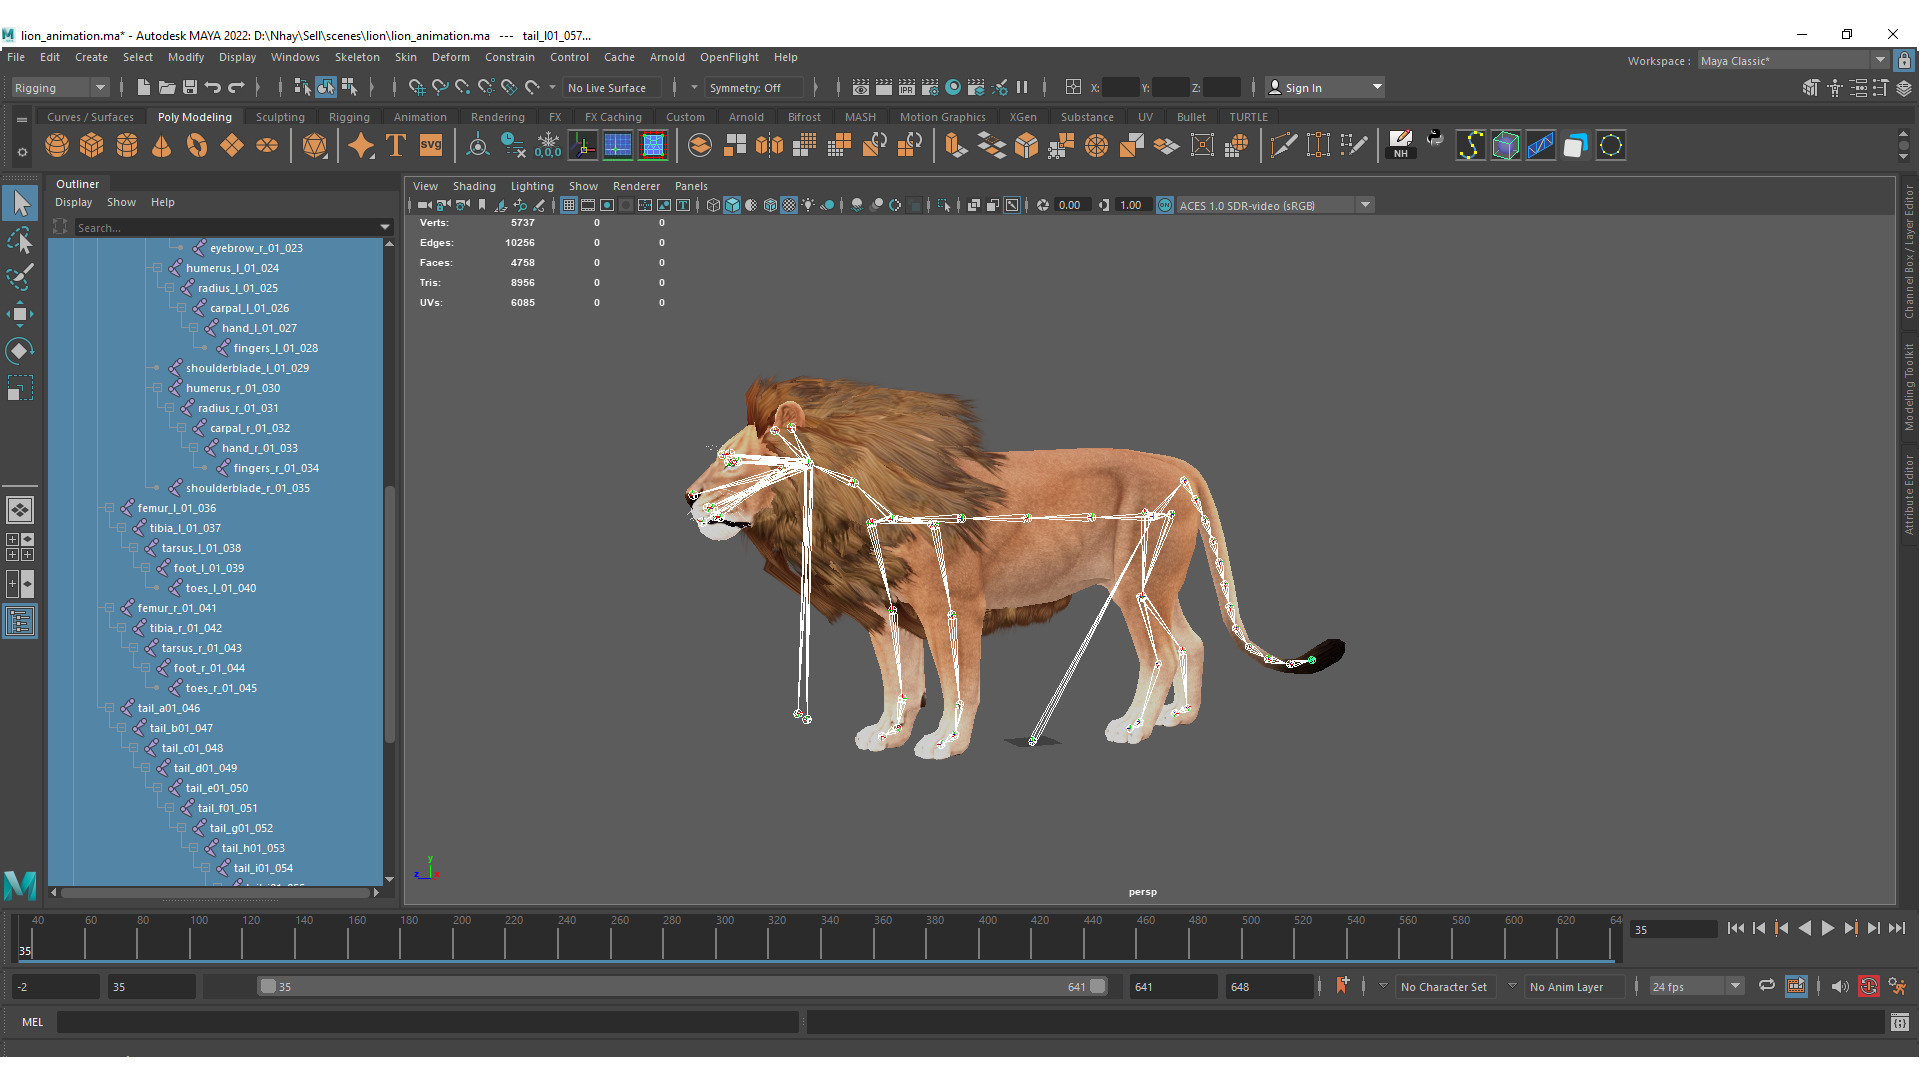
Task: Click the Outliner search field
Action: (227, 228)
